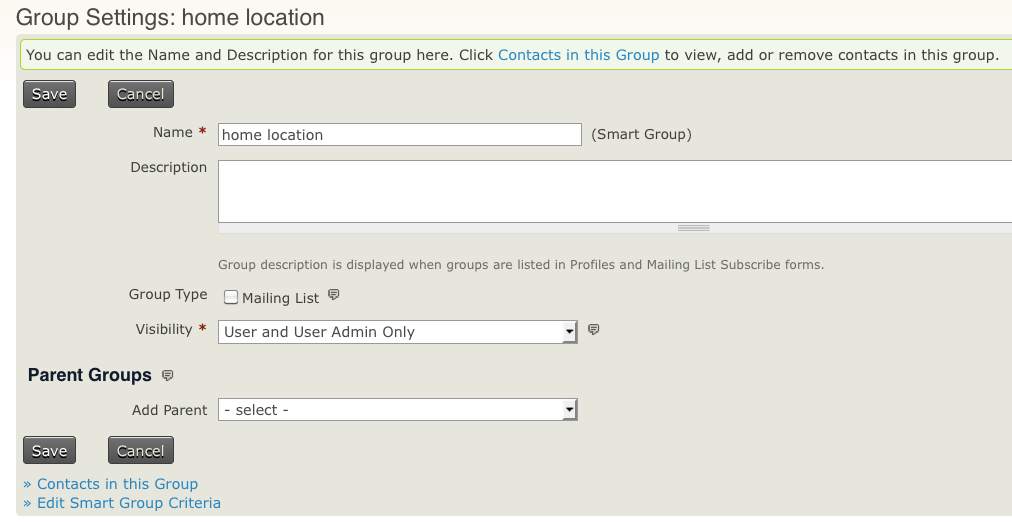This screenshot has height=523, width=1012.
Task: Grab the Description box resize handle
Action: click(692, 228)
